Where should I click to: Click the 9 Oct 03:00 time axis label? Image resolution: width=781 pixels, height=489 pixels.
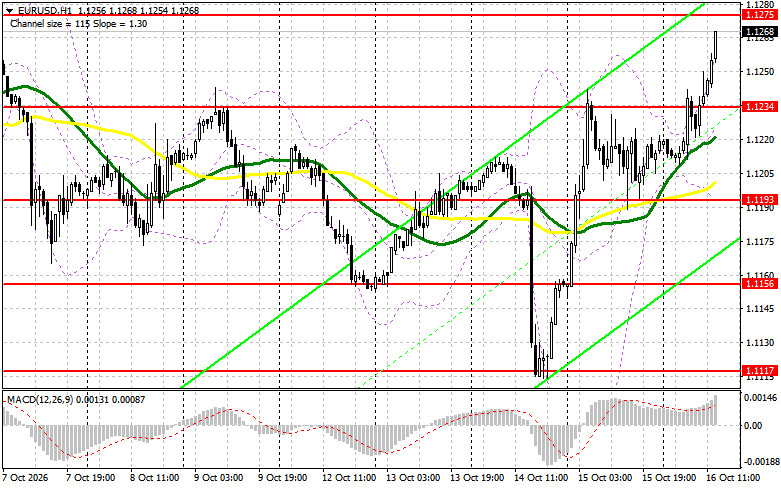pos(218,478)
